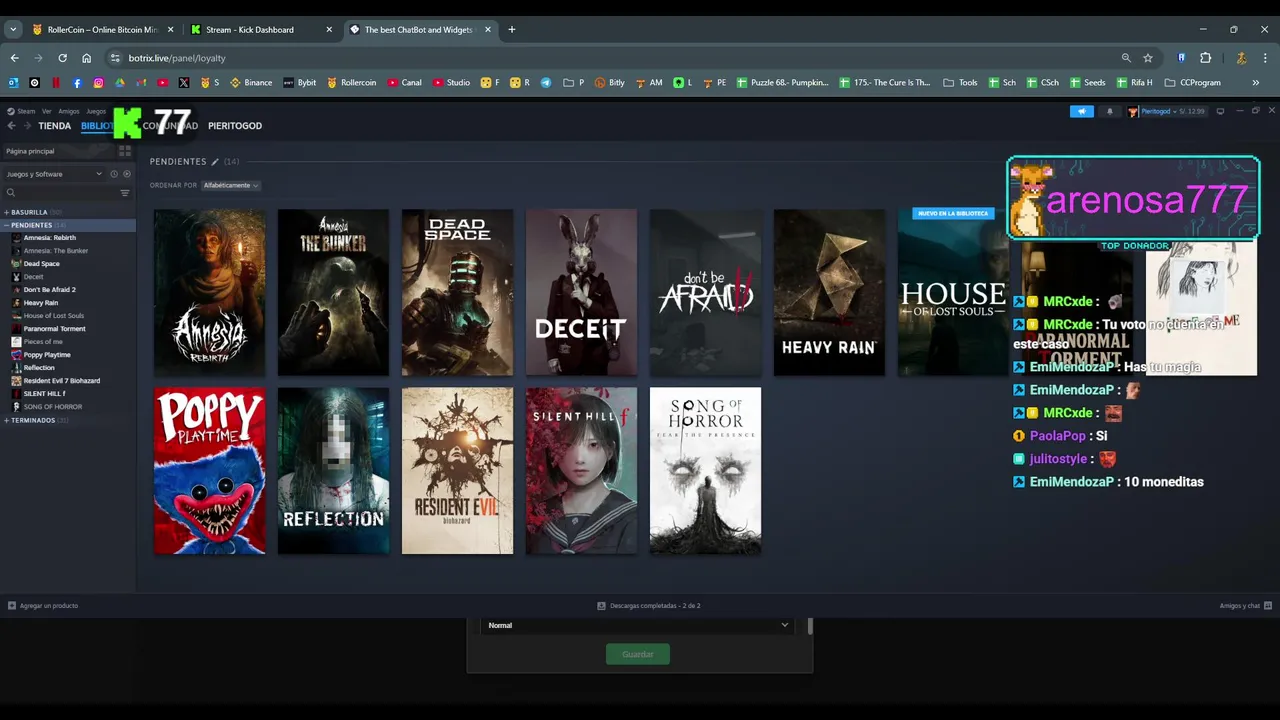Open the Netflix bookmark
The width and height of the screenshot is (1280, 720).
tap(56, 83)
